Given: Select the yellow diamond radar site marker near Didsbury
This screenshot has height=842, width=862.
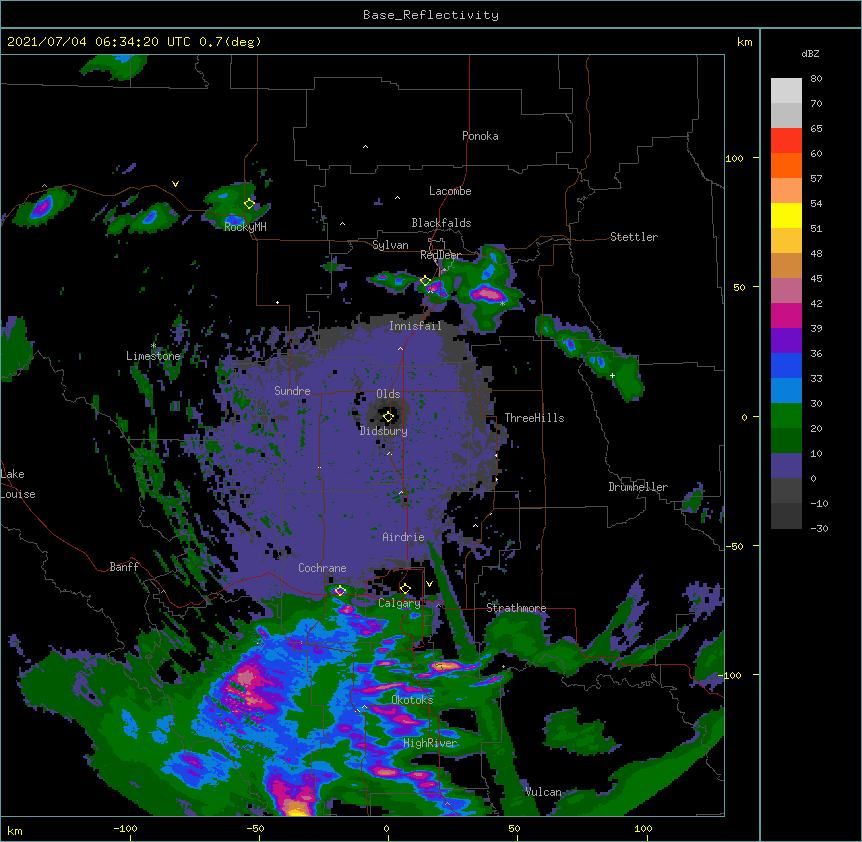Looking at the screenshot, I should tap(388, 417).
